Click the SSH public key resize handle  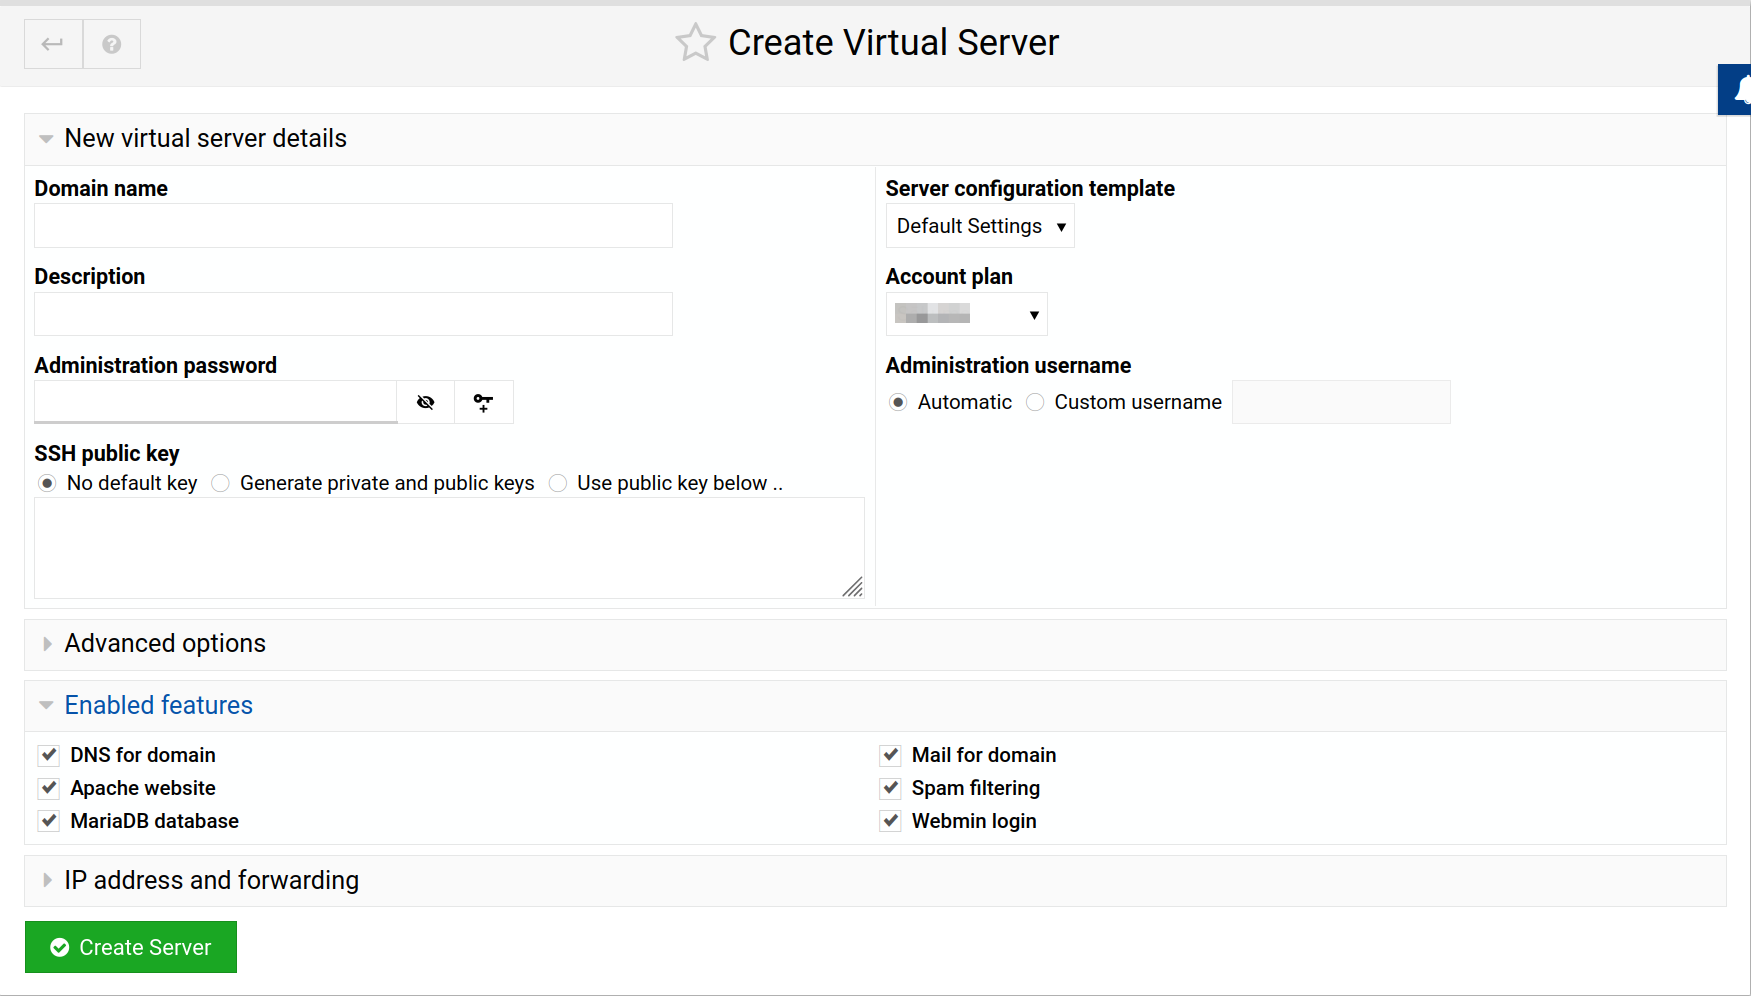[853, 587]
